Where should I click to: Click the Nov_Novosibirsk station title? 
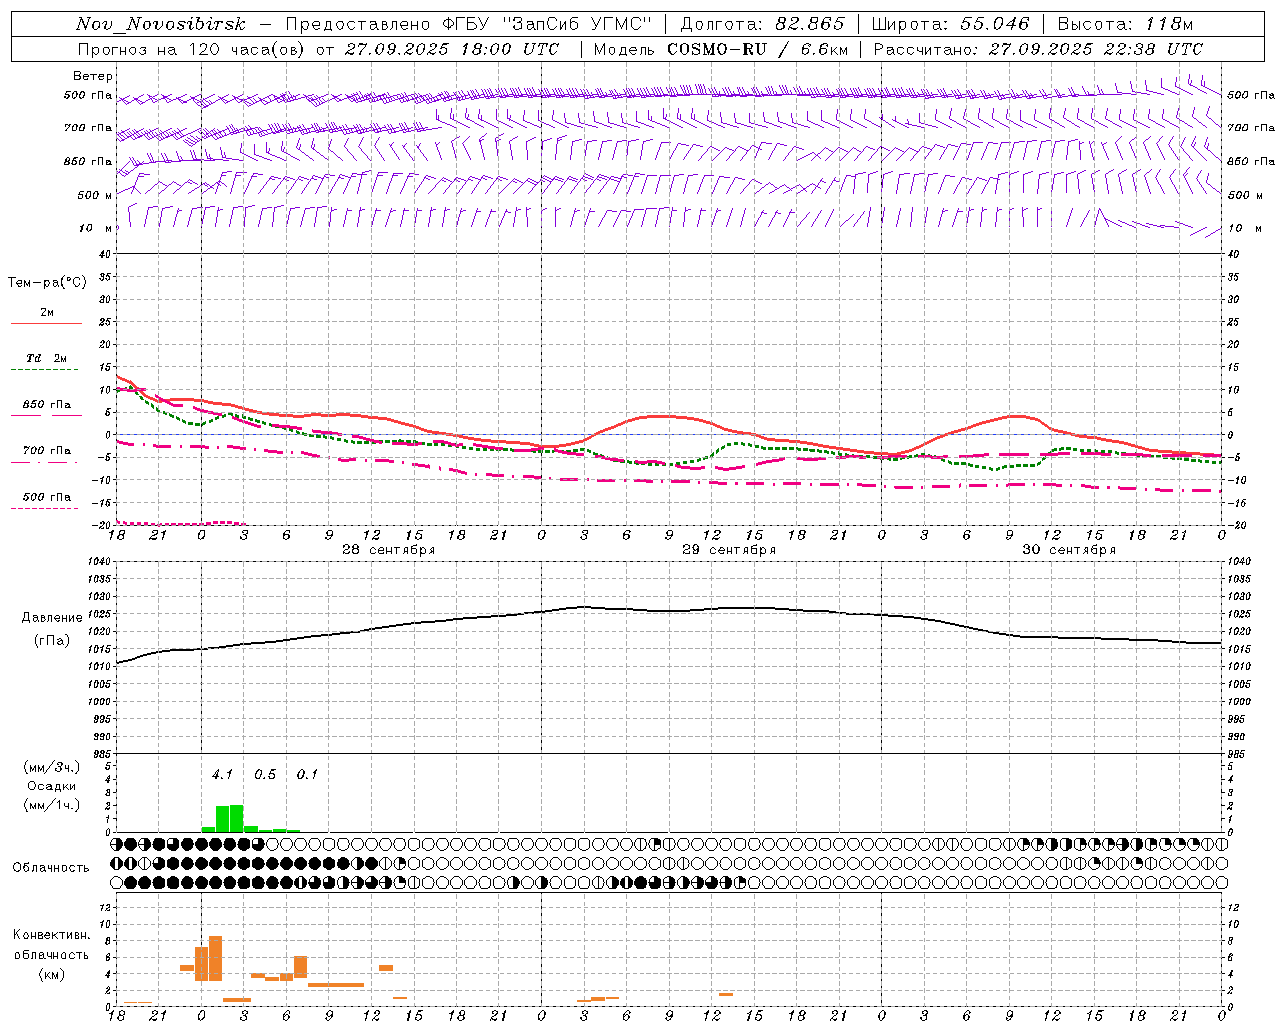tap(161, 24)
